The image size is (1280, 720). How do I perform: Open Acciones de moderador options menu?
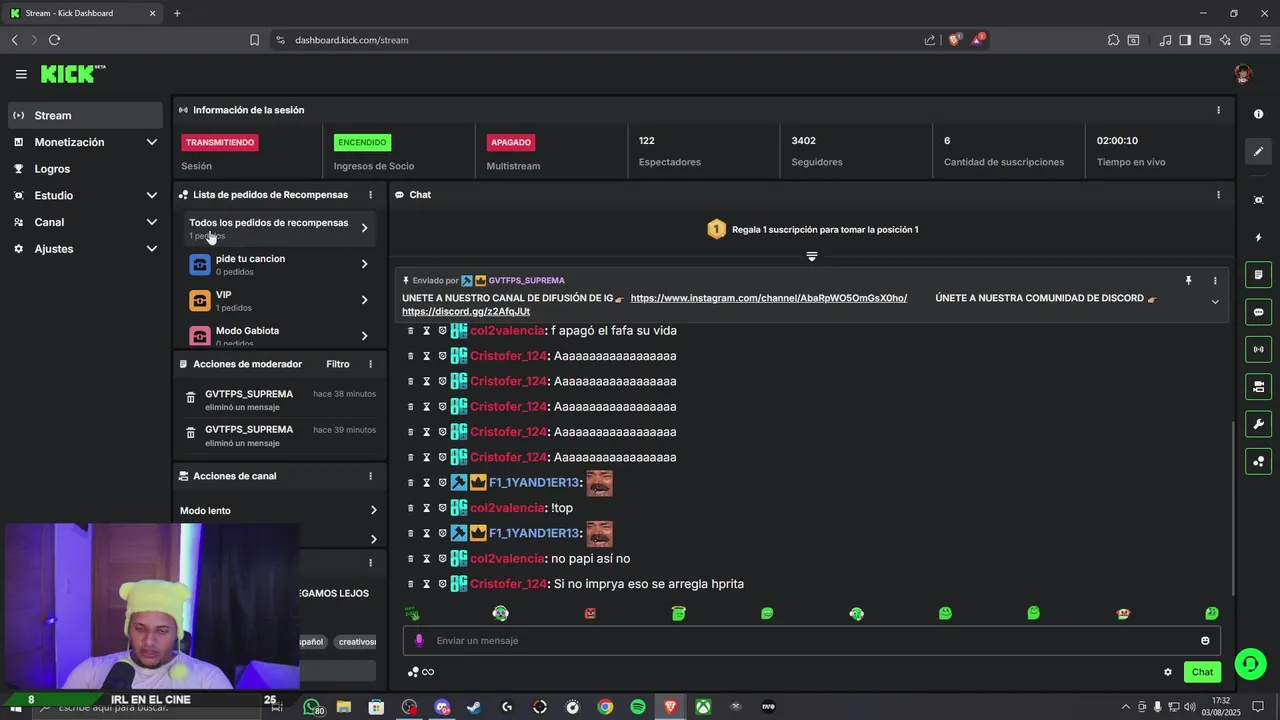coord(370,364)
